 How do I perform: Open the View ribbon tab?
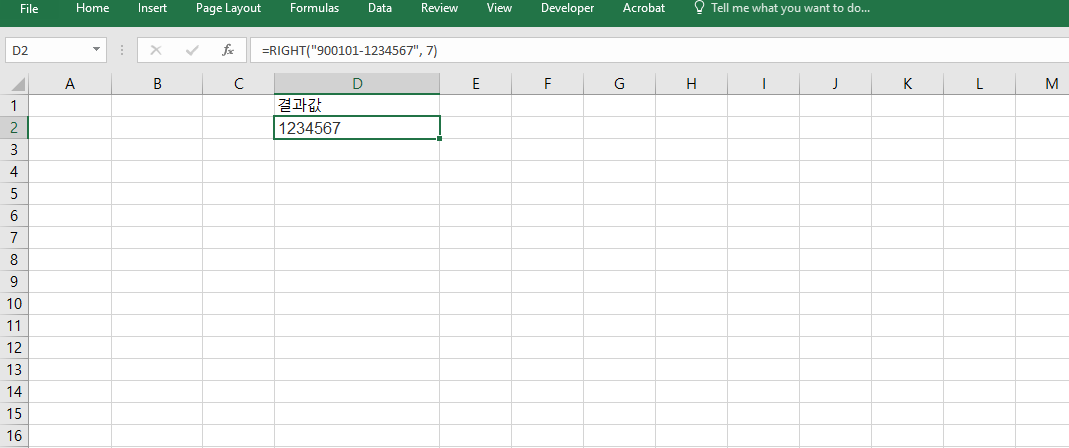500,9
